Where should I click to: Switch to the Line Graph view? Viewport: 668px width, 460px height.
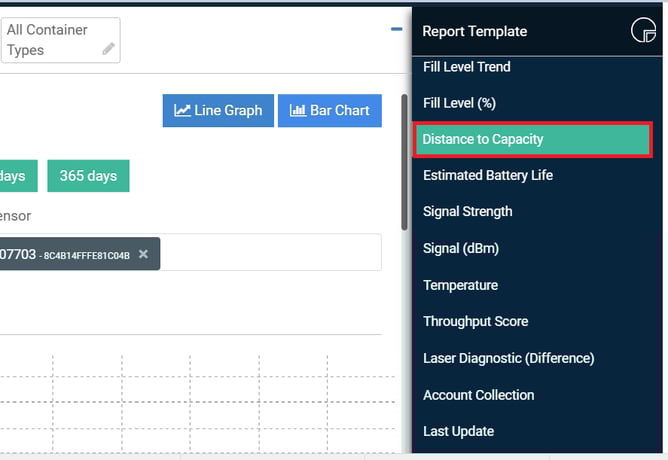[x=218, y=110]
